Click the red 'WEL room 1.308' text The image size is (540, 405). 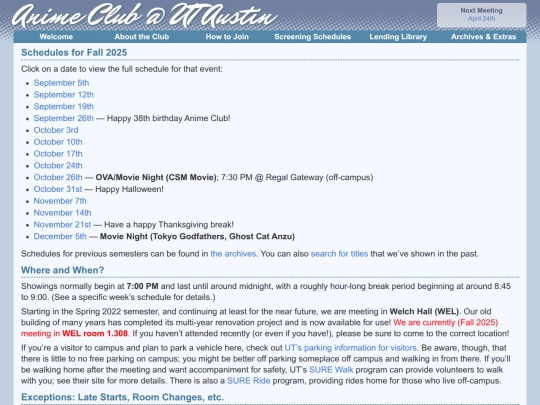coord(95,333)
